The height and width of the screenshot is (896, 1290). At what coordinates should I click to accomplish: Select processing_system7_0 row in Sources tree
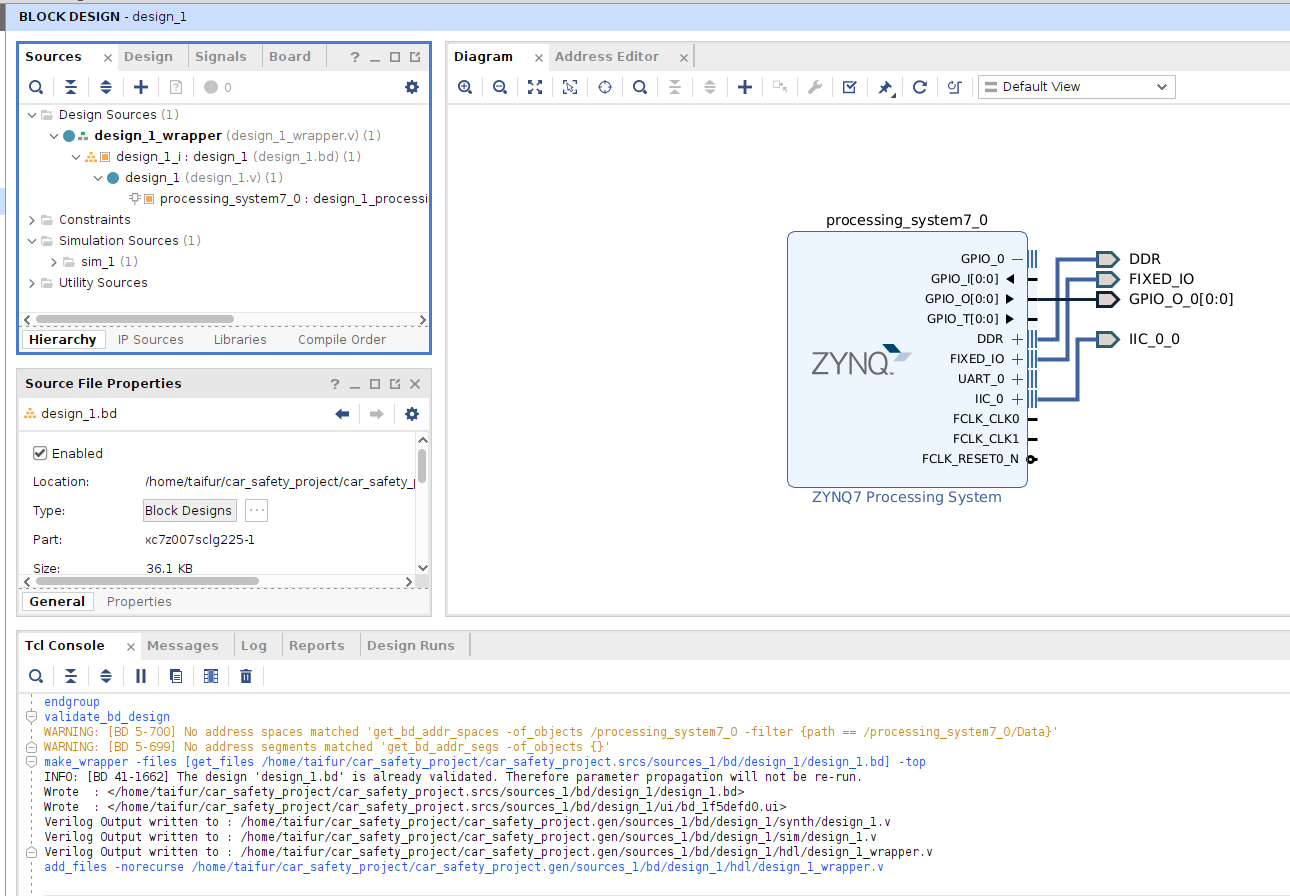(x=279, y=199)
